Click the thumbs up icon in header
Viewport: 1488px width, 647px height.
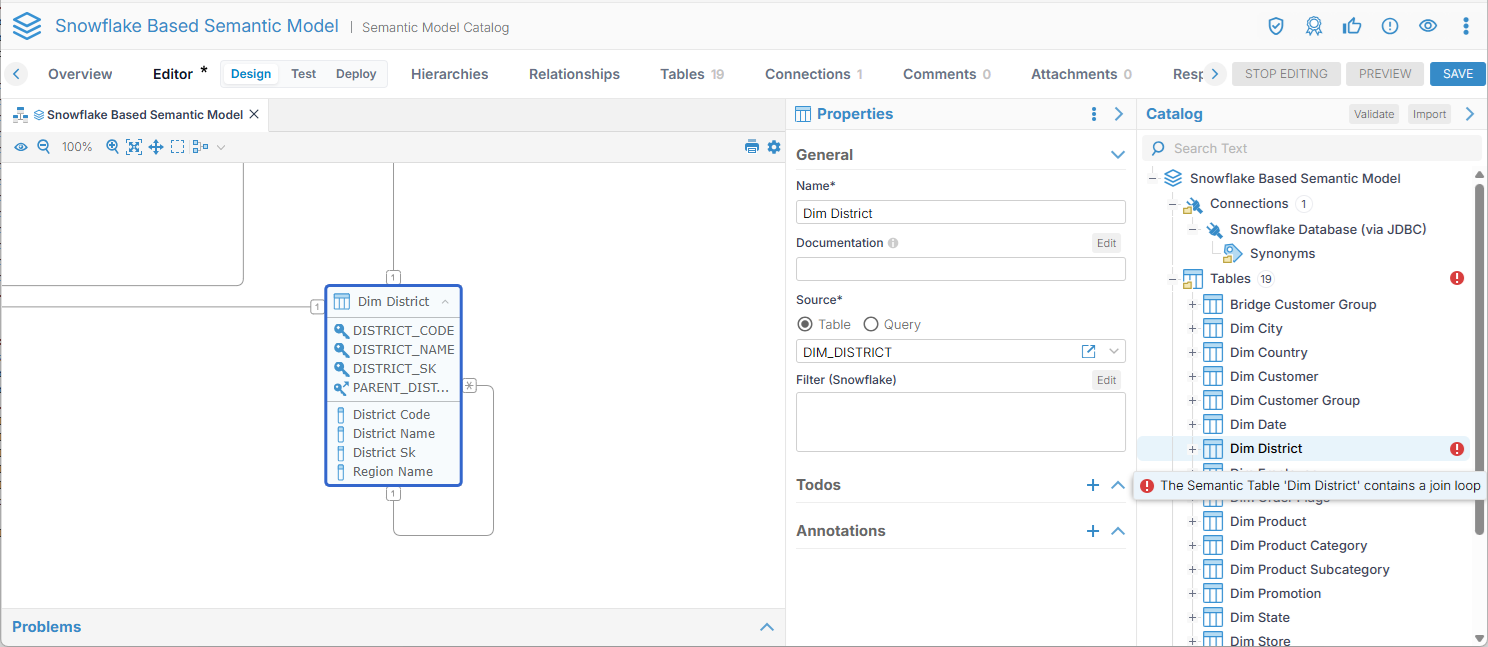pos(1353,26)
